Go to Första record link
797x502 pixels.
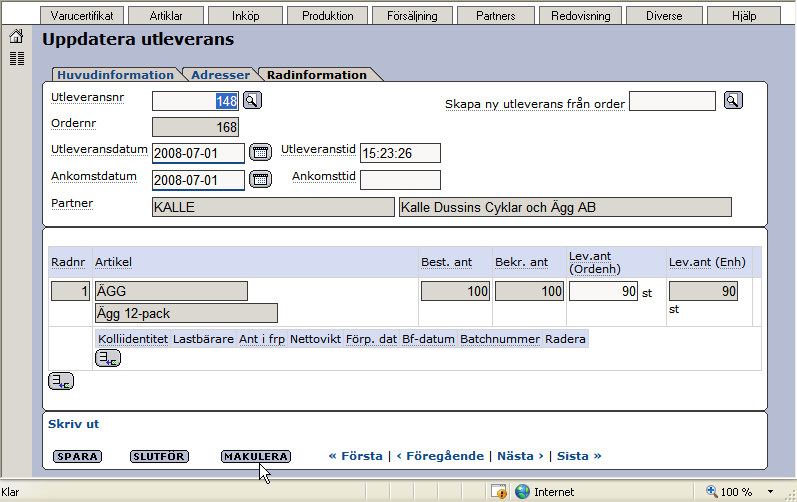tap(355, 456)
